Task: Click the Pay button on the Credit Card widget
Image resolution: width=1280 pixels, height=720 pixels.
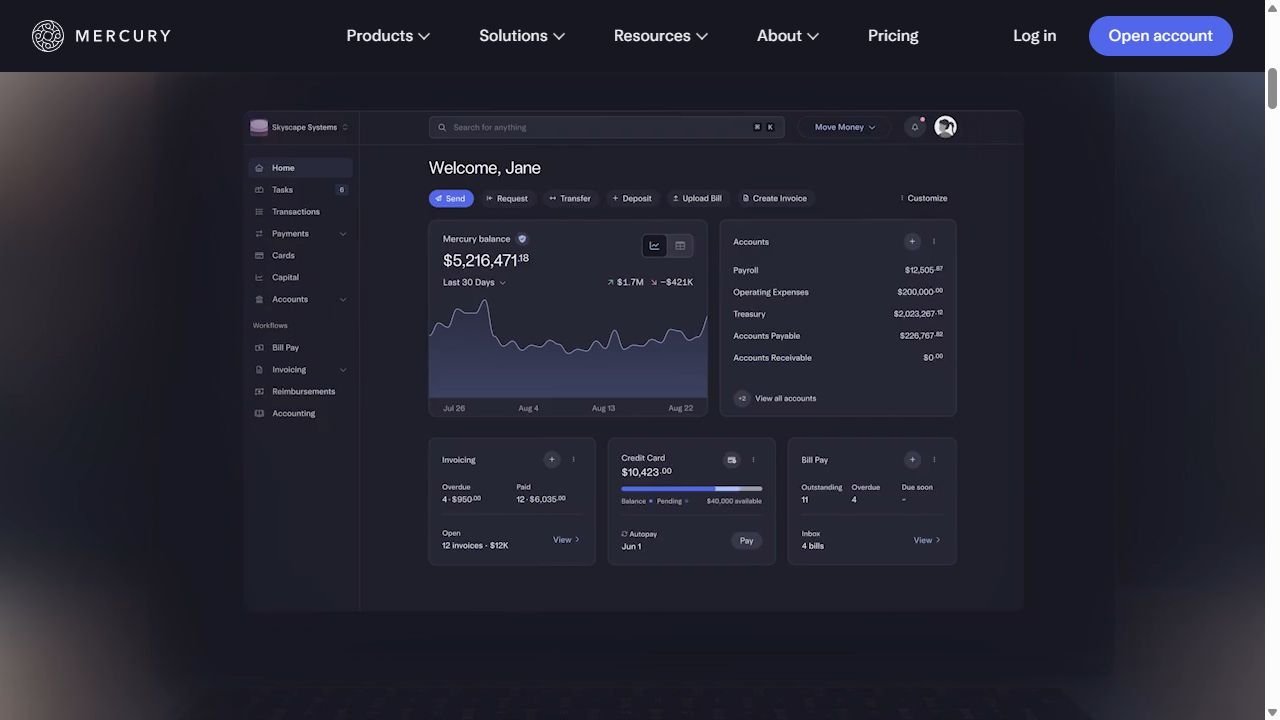Action: [x=746, y=541]
